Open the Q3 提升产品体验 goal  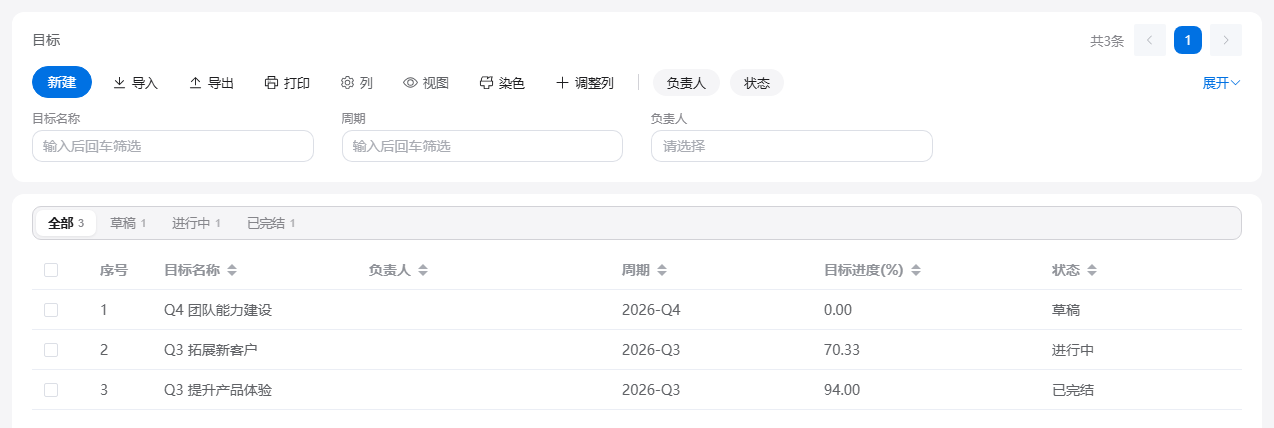tap(218, 390)
